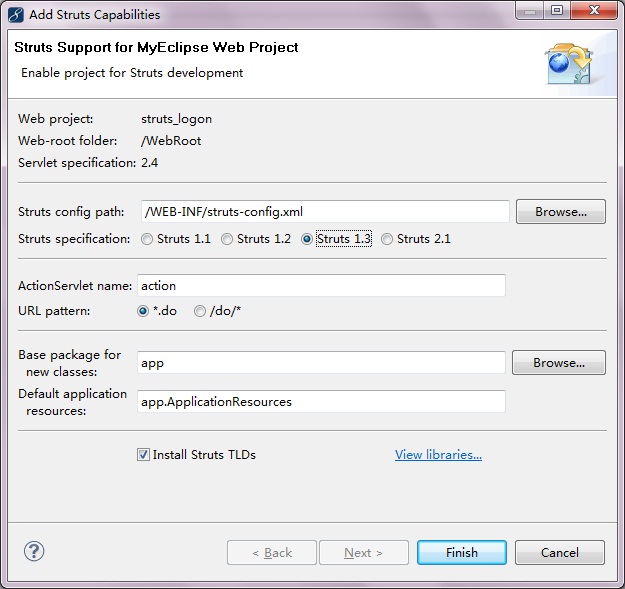Click the help question mark icon
The image size is (625, 589).
pyautogui.click(x=34, y=551)
